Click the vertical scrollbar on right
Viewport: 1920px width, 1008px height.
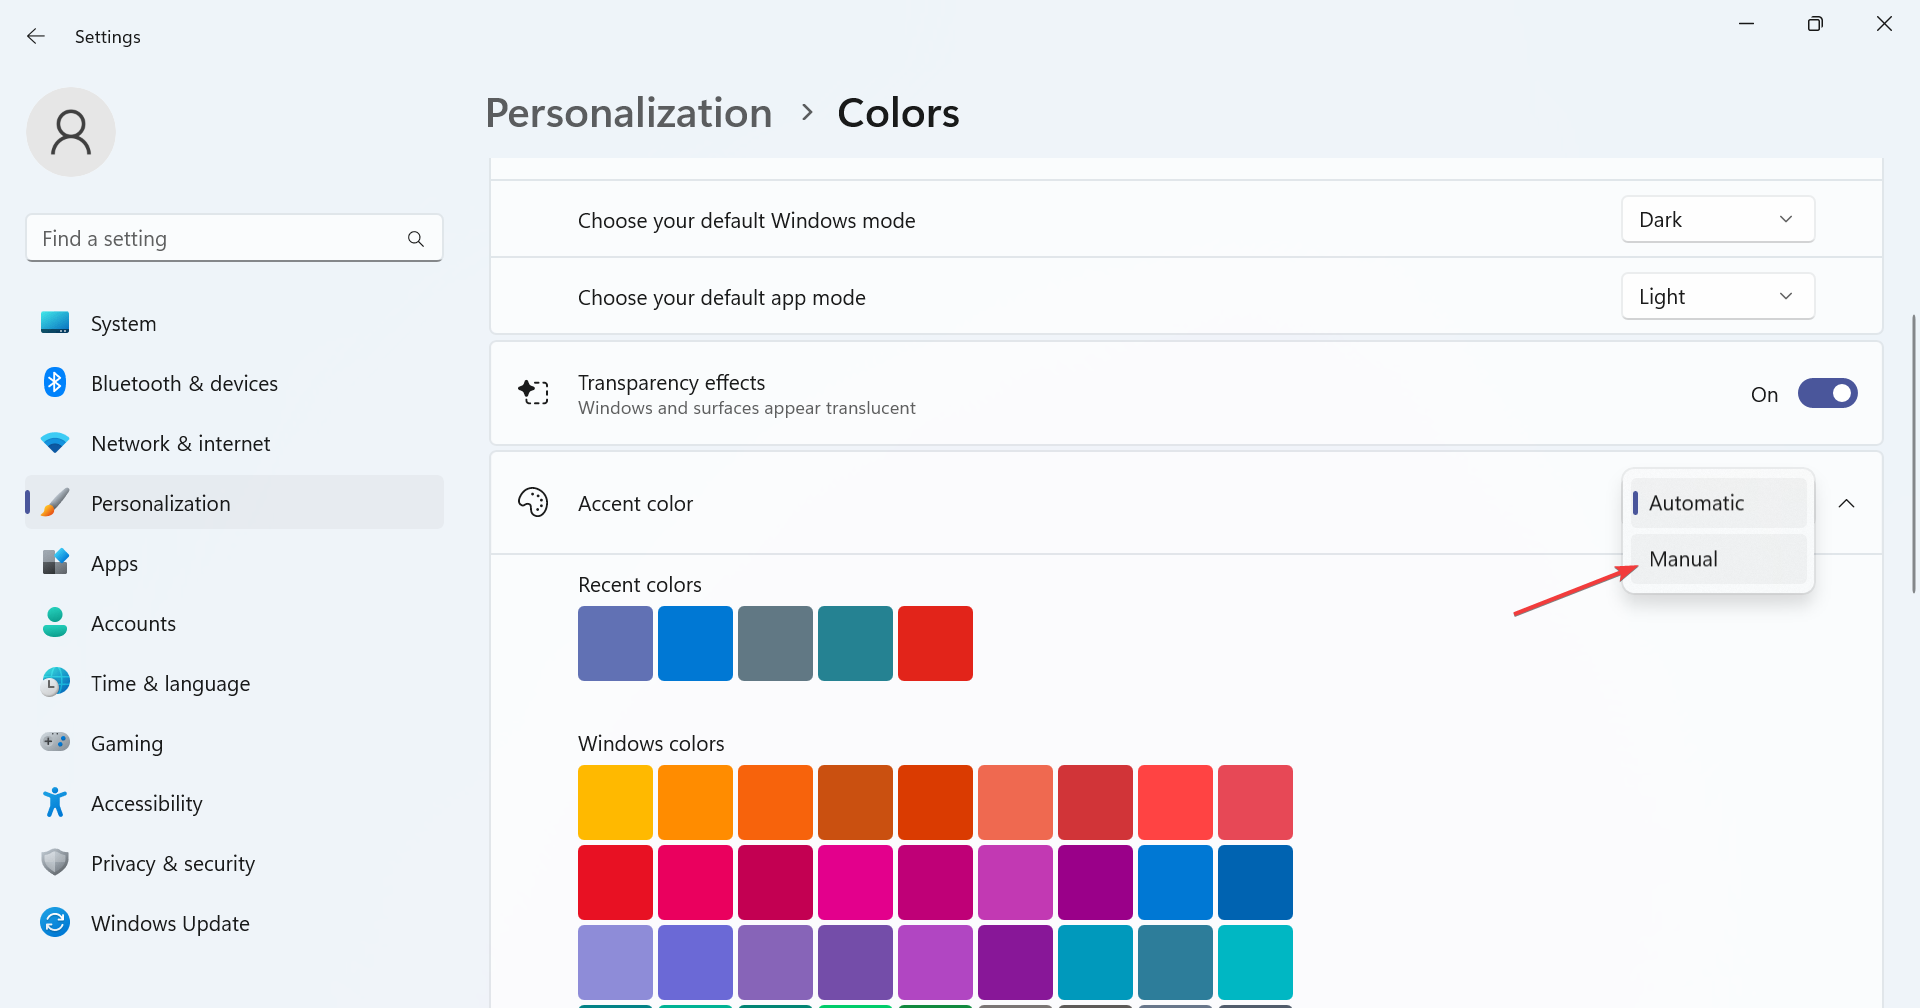click(x=1913, y=455)
